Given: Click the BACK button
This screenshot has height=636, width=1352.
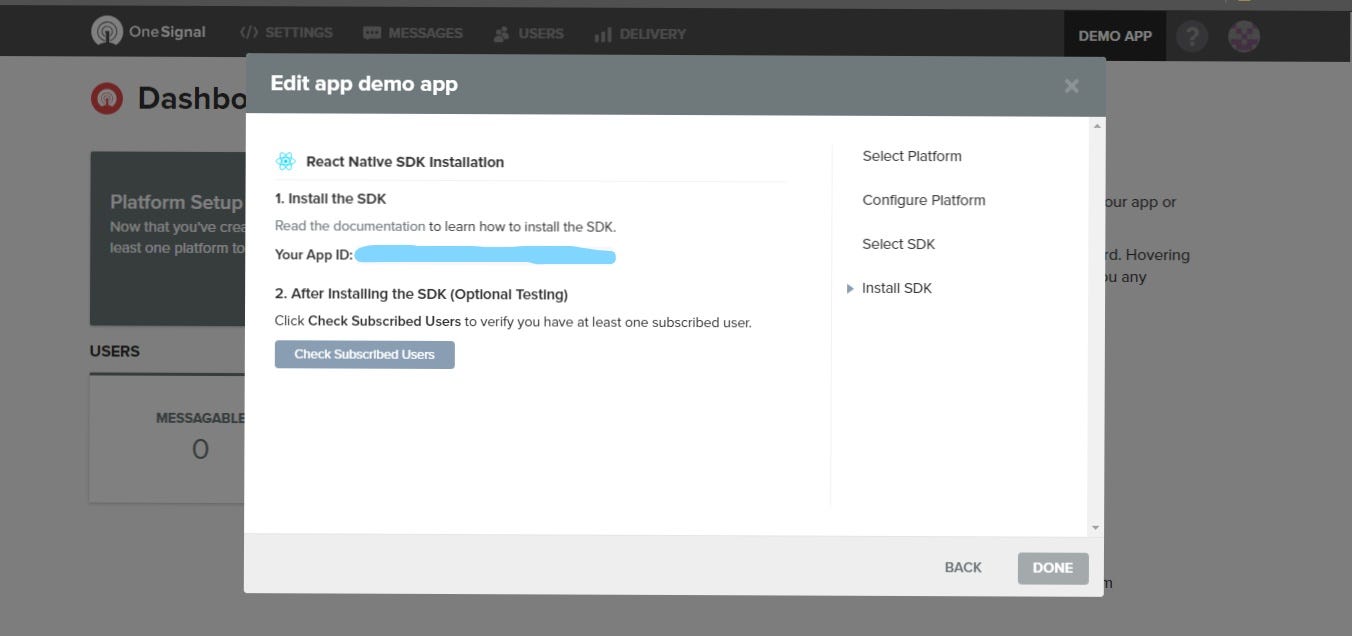Looking at the screenshot, I should pyautogui.click(x=963, y=567).
